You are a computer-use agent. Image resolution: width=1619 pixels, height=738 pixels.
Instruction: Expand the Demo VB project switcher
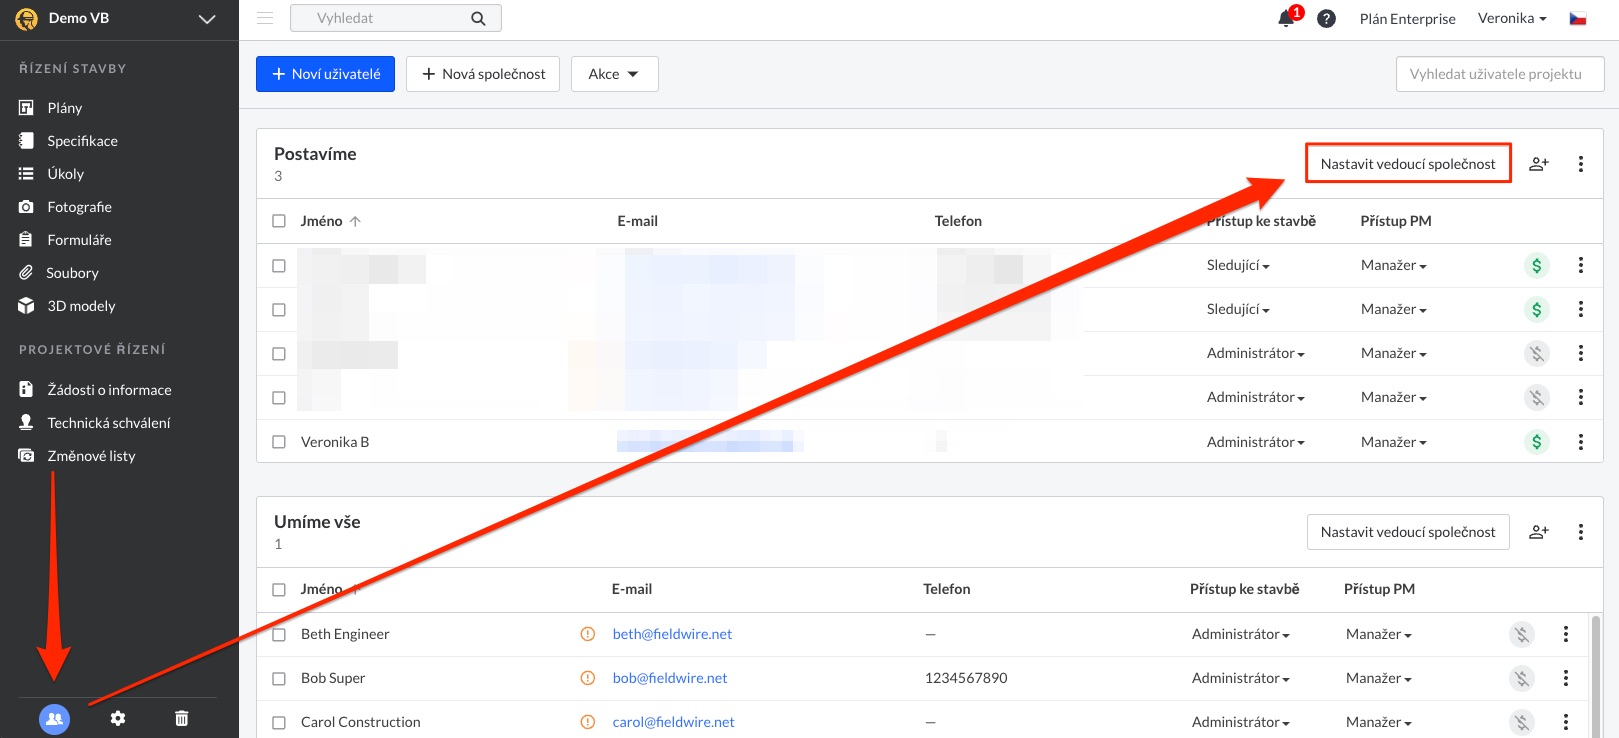coord(207,19)
